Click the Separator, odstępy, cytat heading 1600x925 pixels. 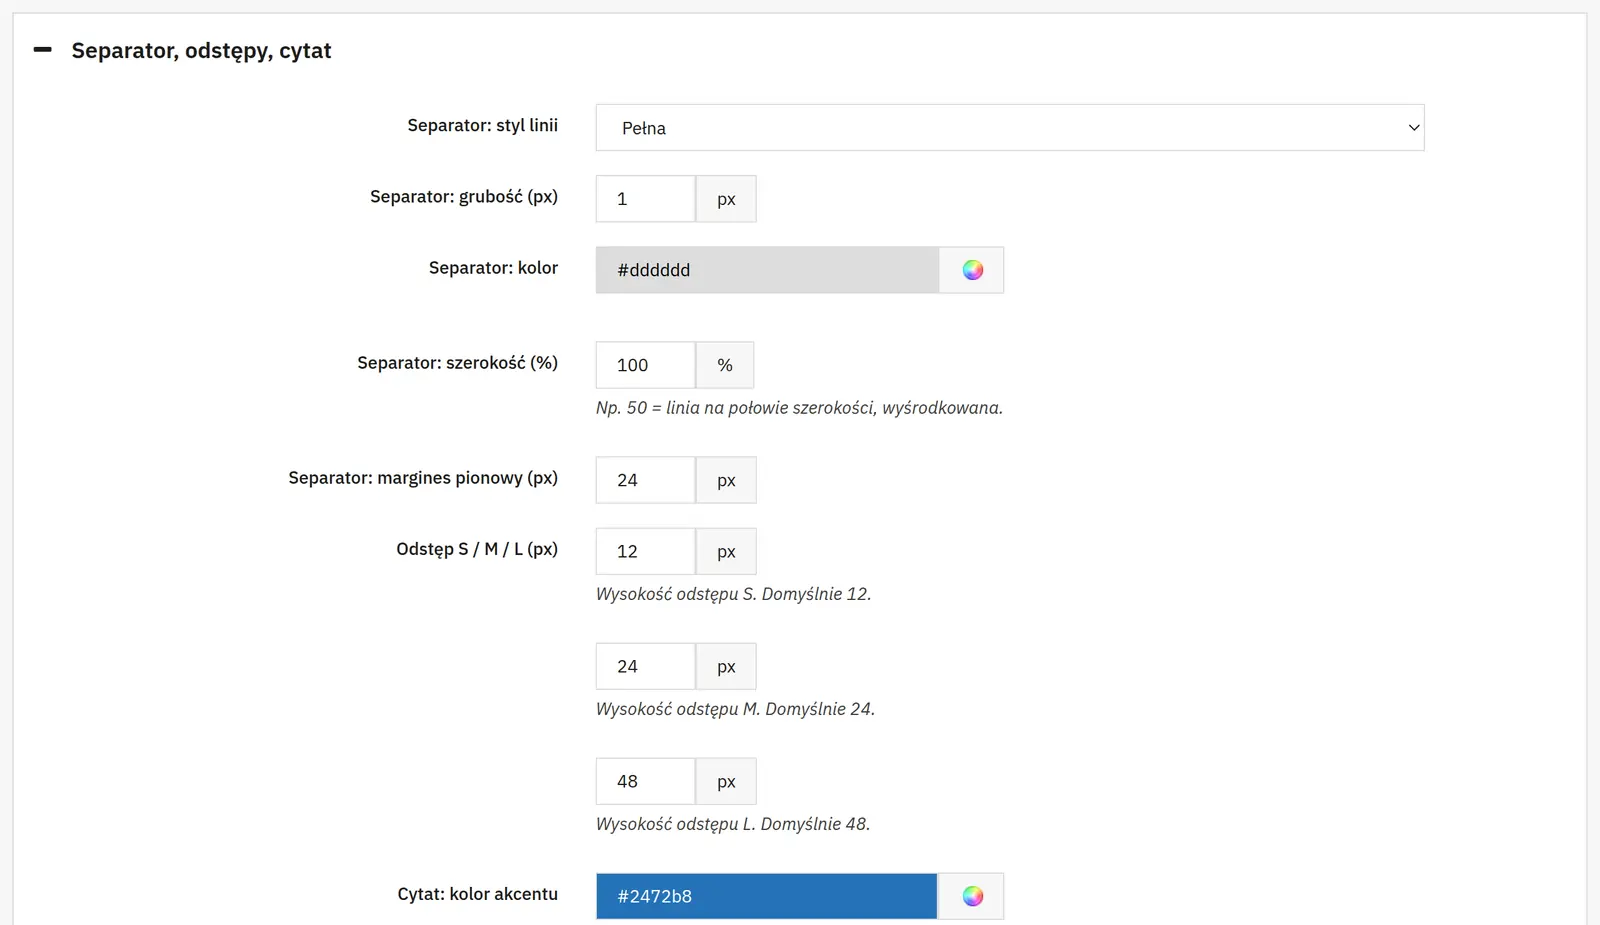click(x=201, y=51)
